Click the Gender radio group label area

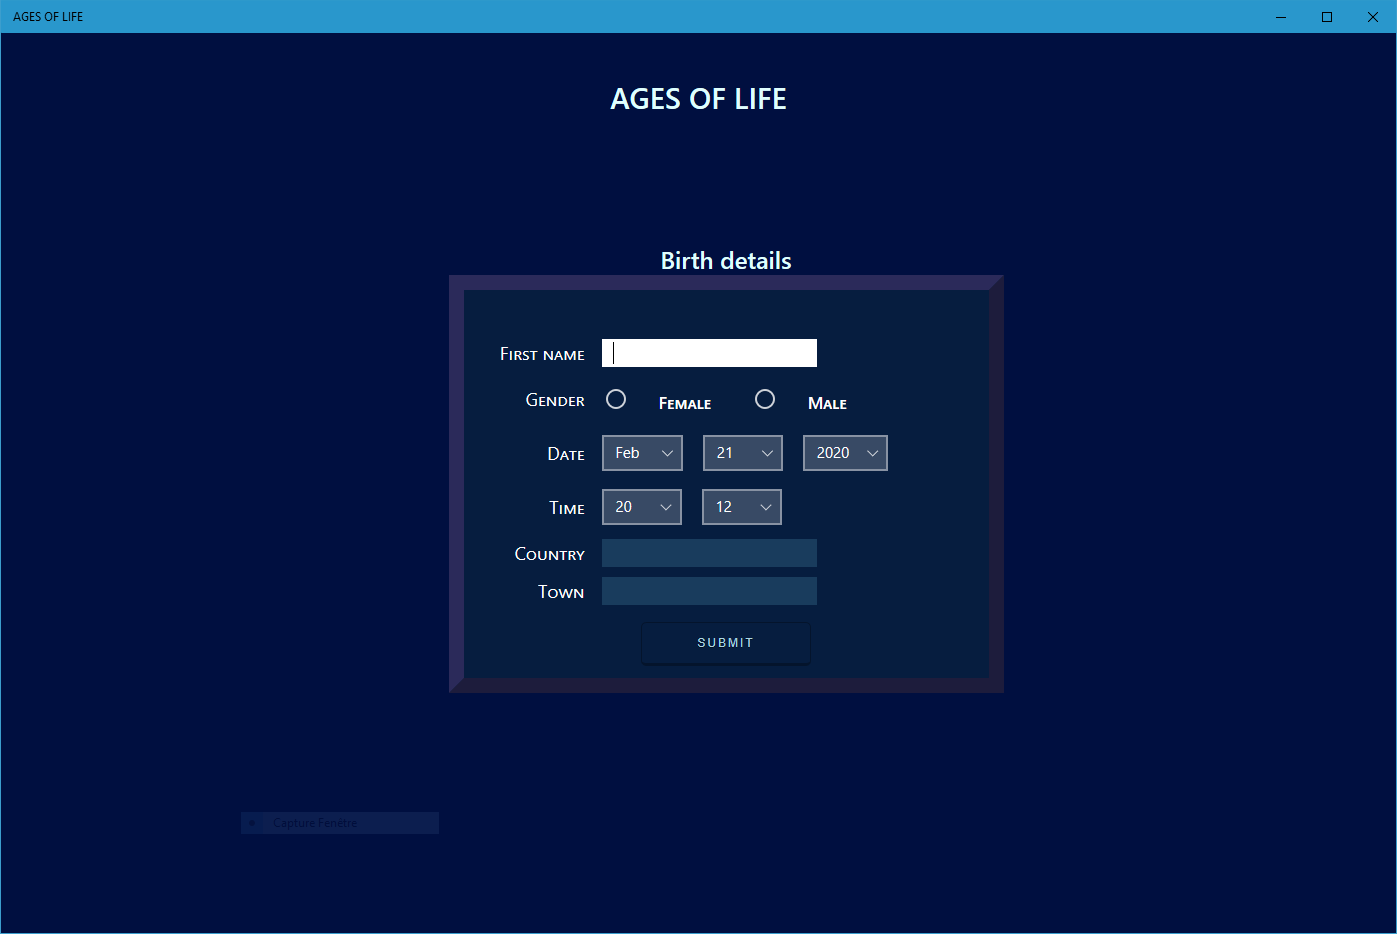click(554, 399)
